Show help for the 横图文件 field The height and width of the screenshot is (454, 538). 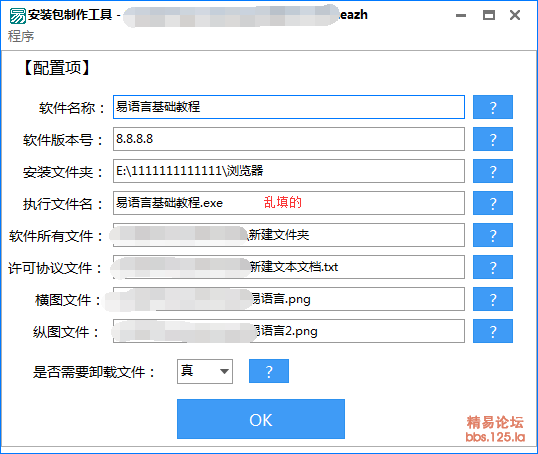point(493,299)
